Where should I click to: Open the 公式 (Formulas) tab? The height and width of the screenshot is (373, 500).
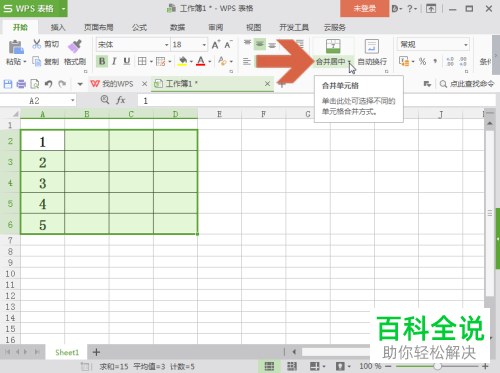(139, 27)
